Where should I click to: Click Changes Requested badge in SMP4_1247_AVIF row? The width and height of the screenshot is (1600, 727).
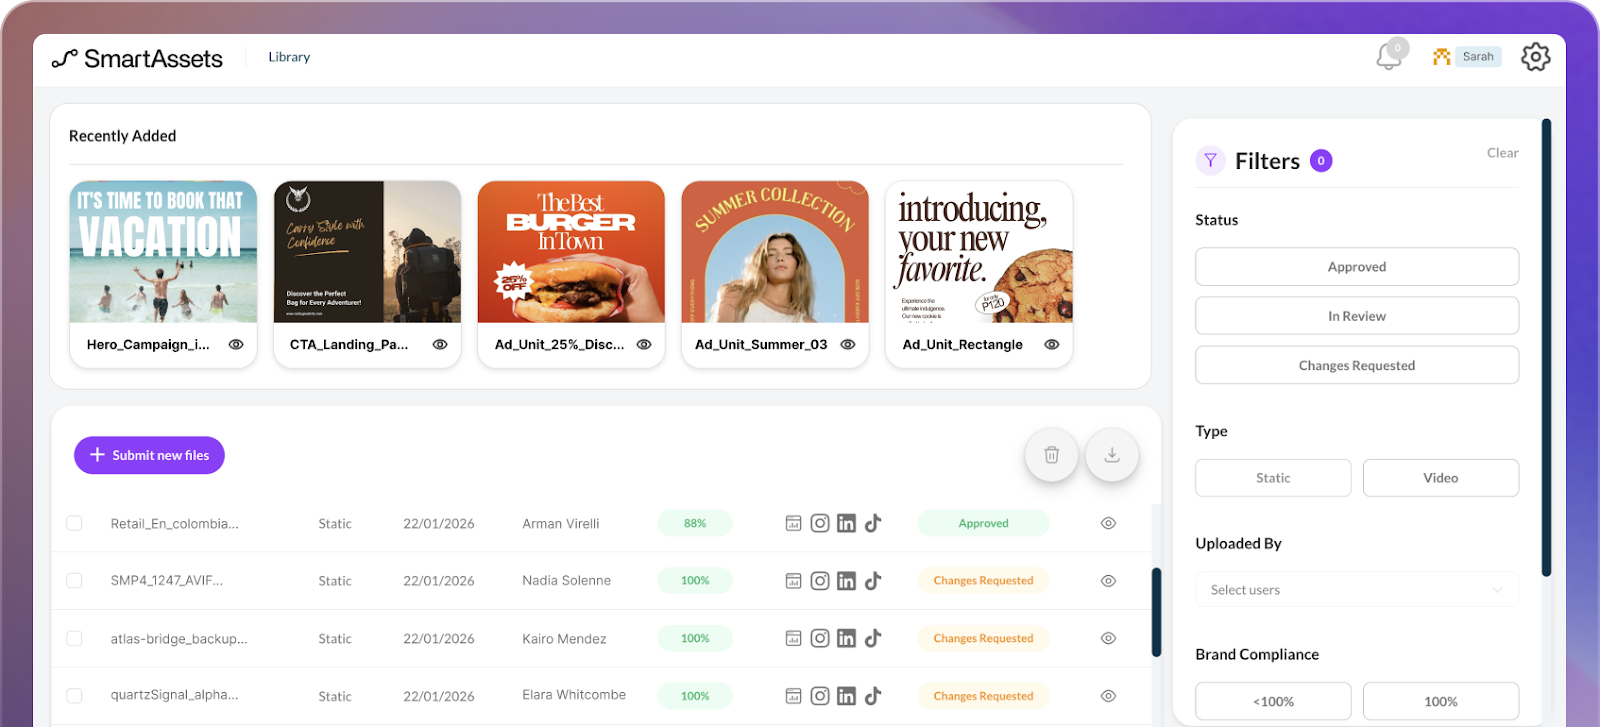tap(983, 581)
